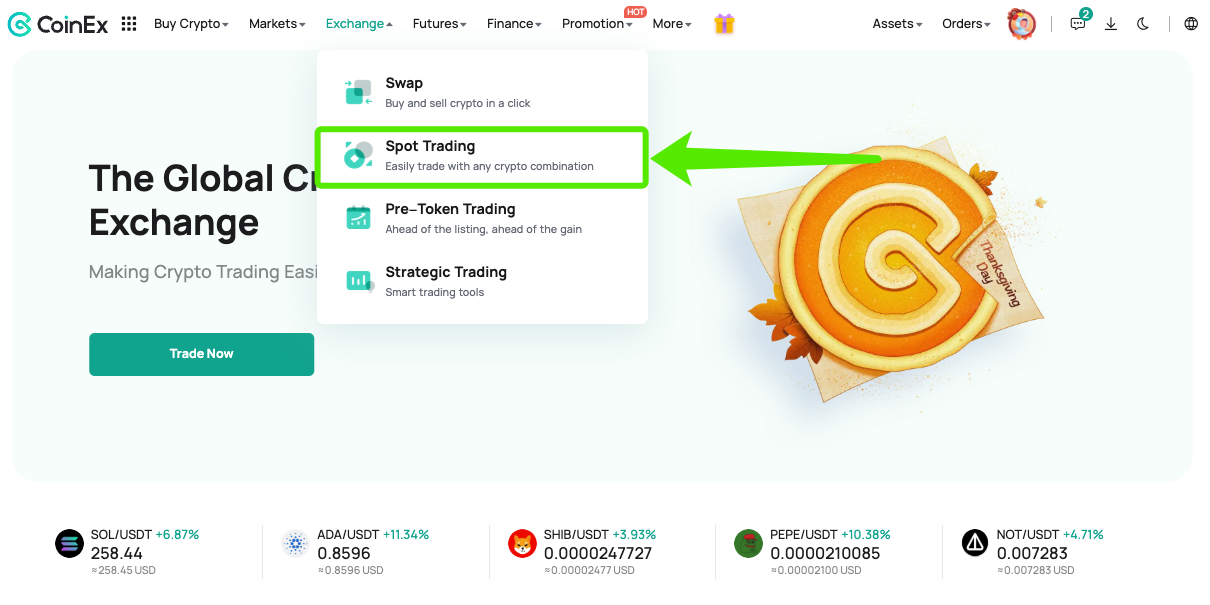This screenshot has height=605, width=1210.
Task: Click the SHIB price 0.0000247727
Action: [x=598, y=553]
